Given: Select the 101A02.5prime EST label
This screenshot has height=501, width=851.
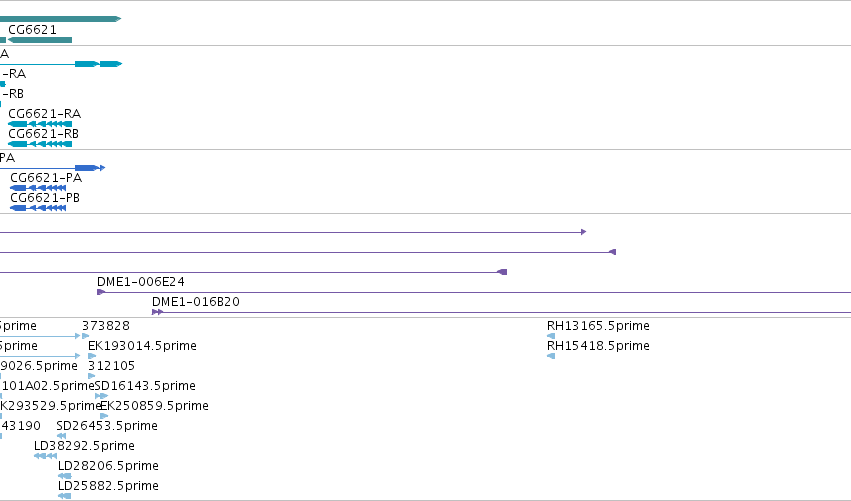Looking at the screenshot, I should (x=48, y=386).
